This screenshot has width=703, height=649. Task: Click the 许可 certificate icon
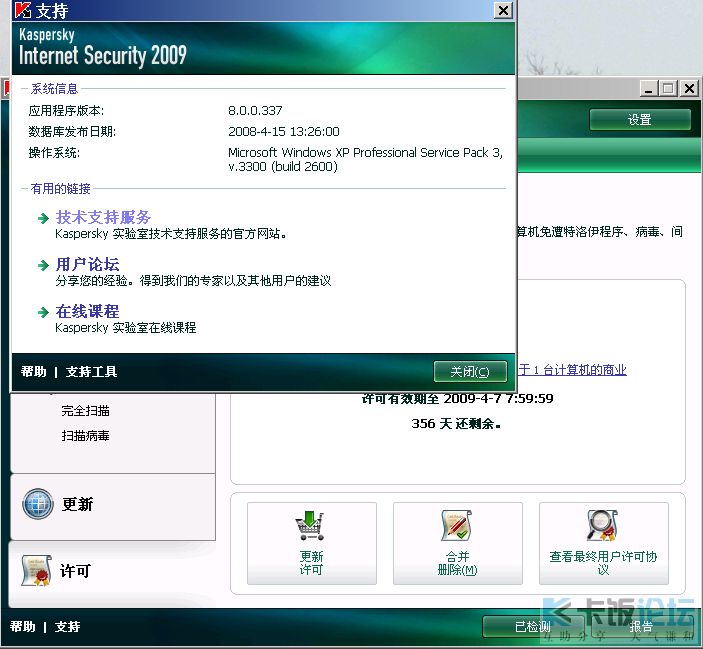coord(36,571)
